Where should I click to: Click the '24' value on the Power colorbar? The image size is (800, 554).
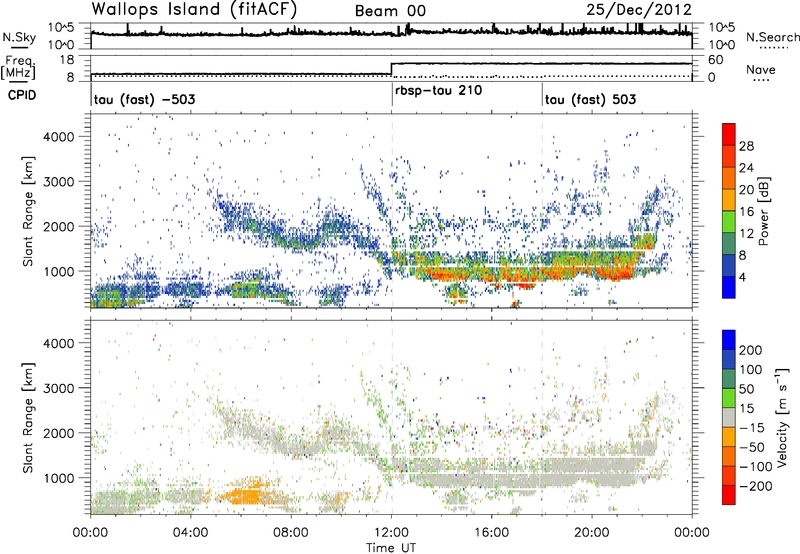click(746, 168)
